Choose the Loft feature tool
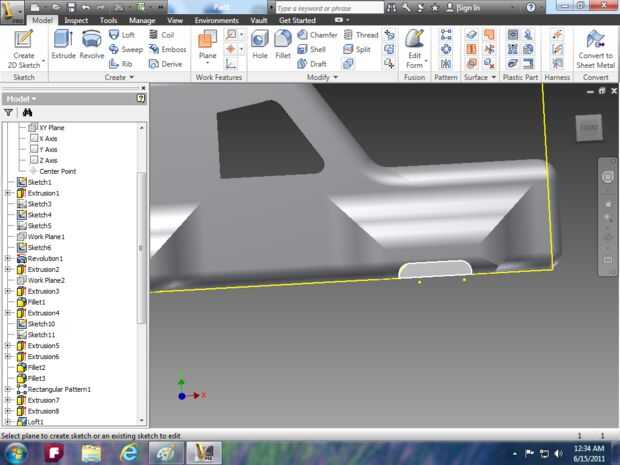620x465 pixels. (x=122, y=35)
